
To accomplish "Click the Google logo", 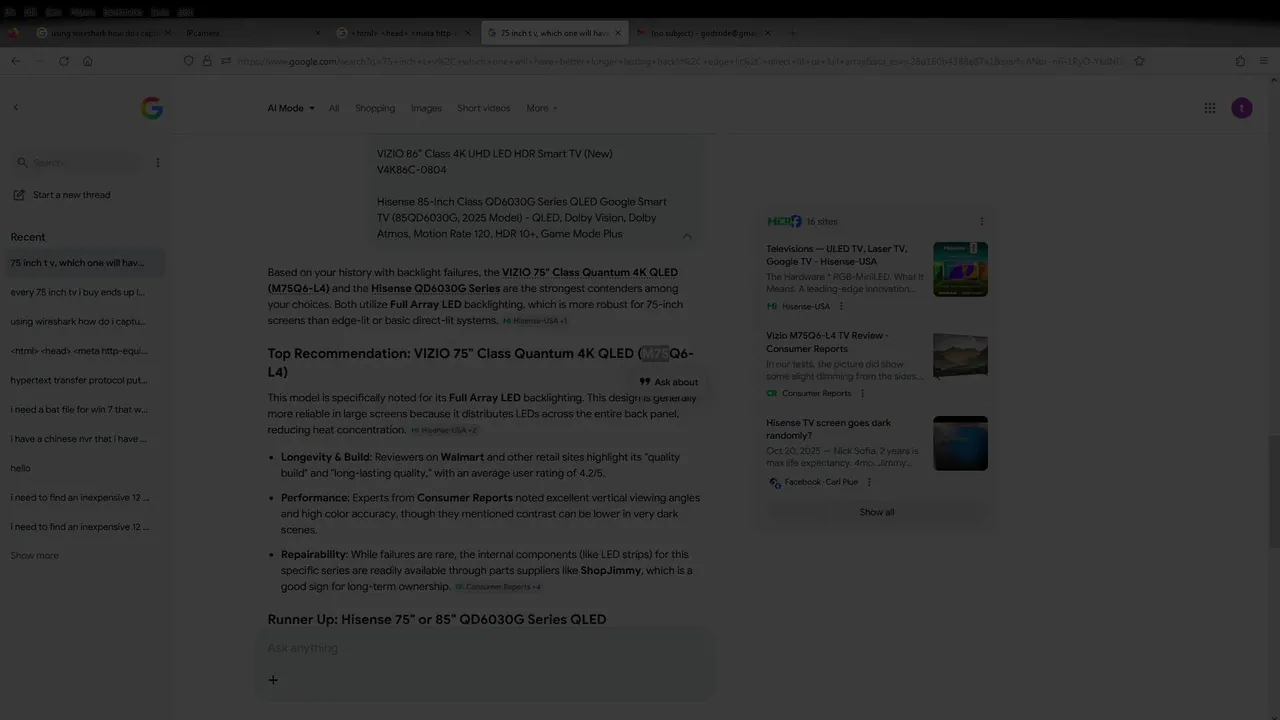I will (152, 108).
